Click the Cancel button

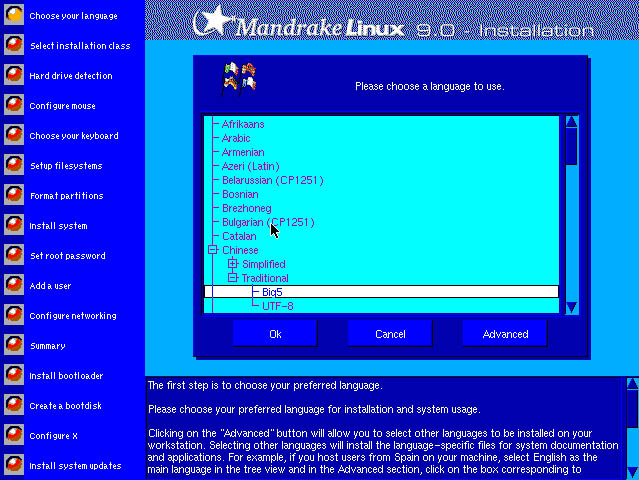click(x=389, y=334)
